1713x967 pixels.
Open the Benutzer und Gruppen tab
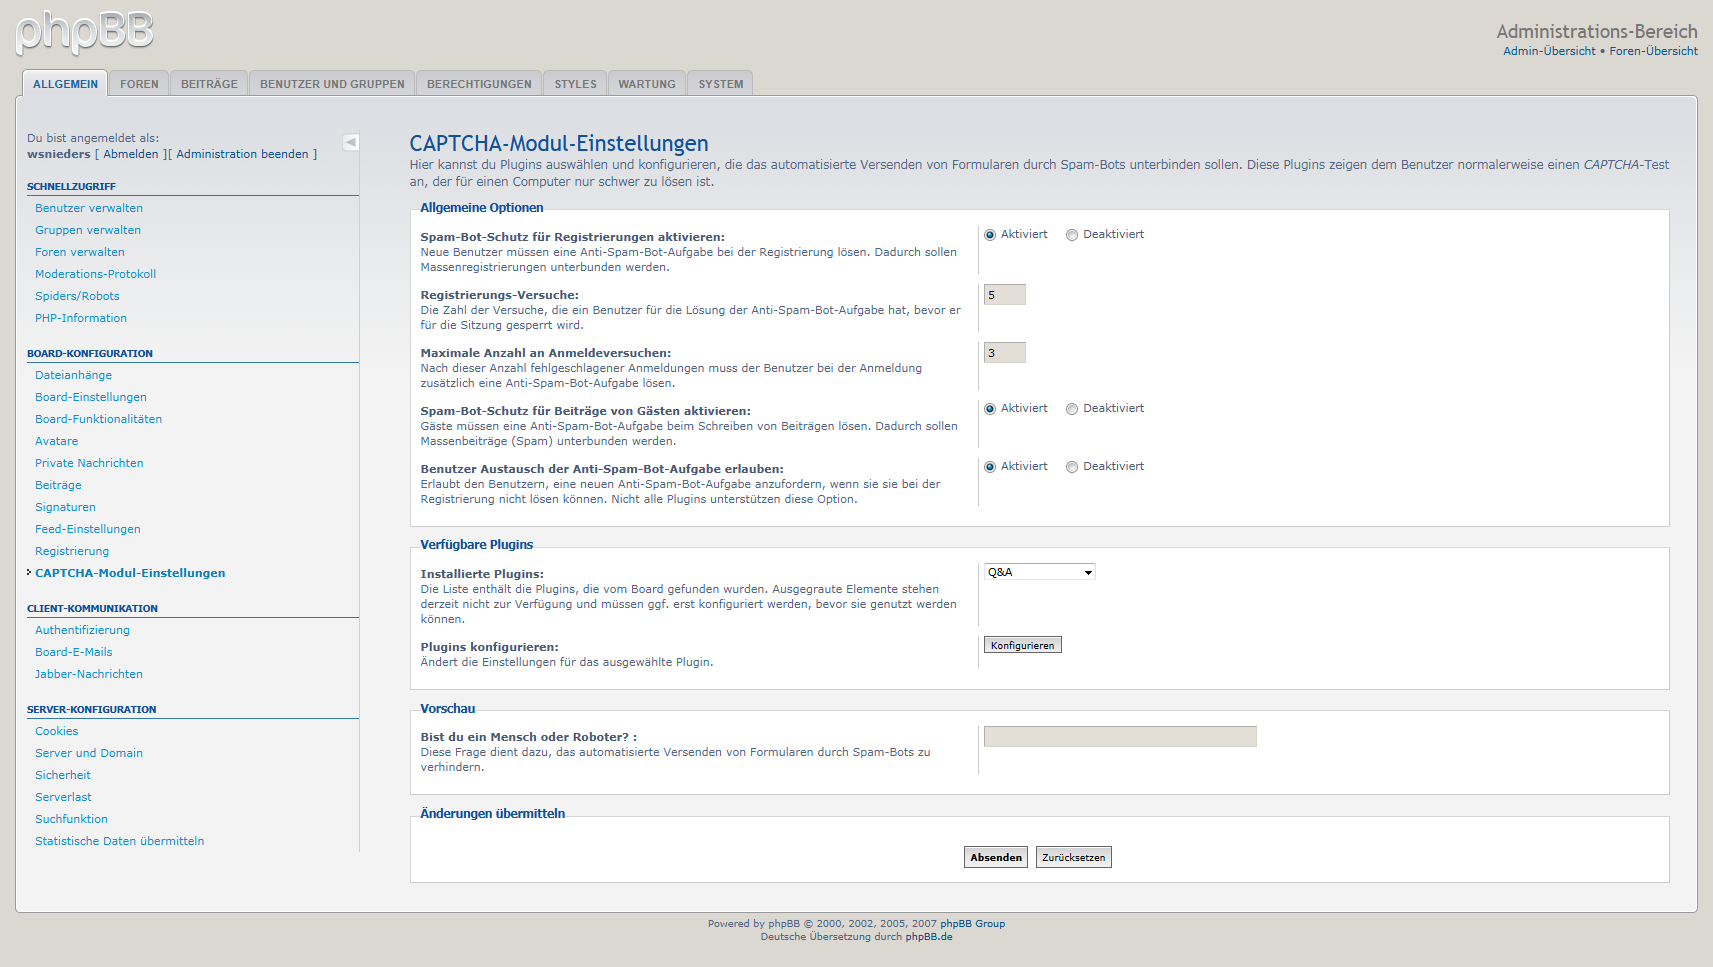332,84
